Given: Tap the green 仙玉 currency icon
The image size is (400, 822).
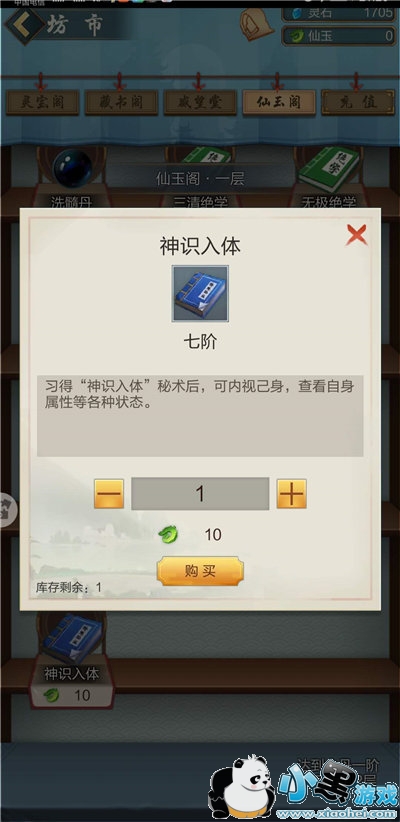Looking at the screenshot, I should pyautogui.click(x=297, y=36).
